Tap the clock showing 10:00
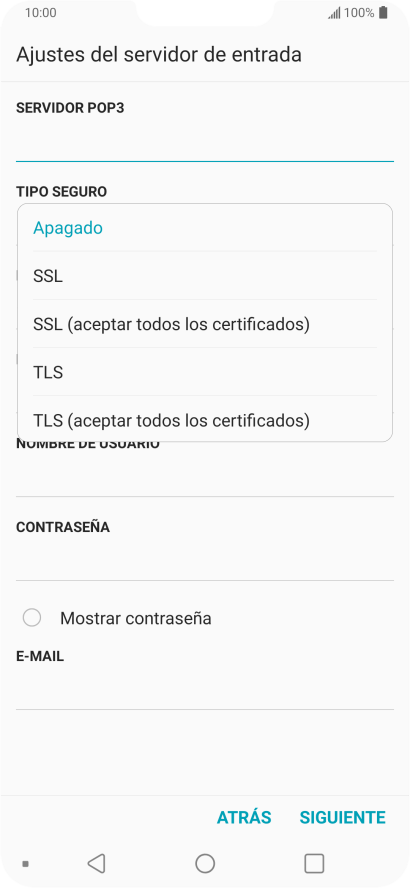Screen dimensions: 410x888 [x=41, y=12]
